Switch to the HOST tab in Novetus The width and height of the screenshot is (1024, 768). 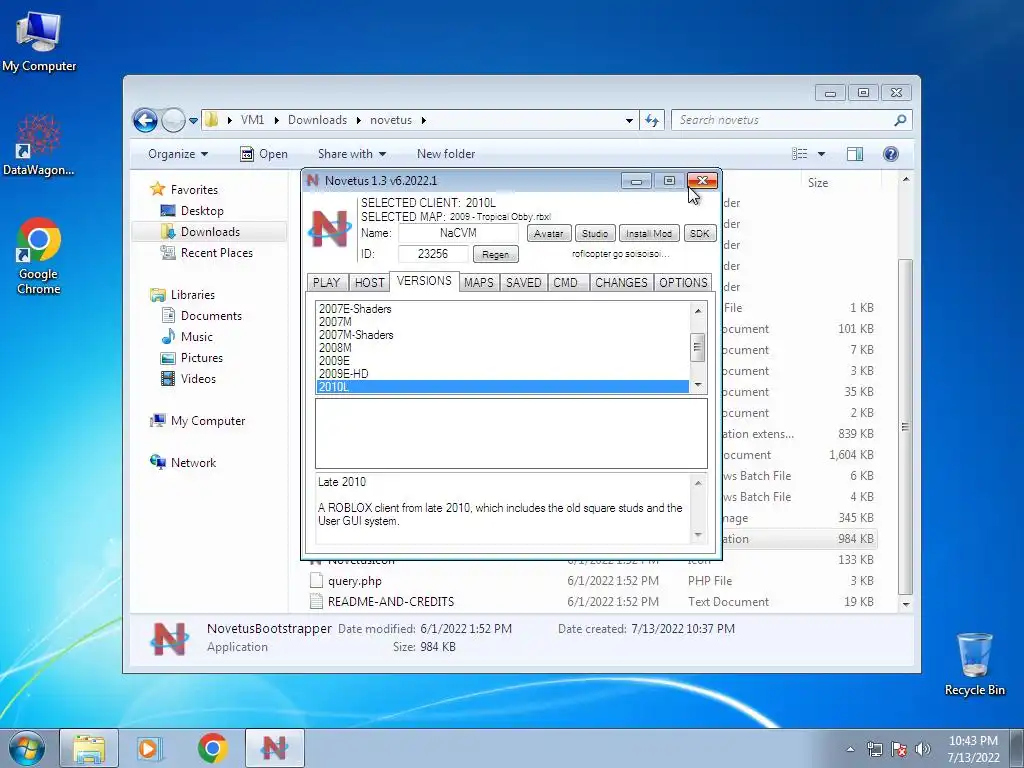click(370, 283)
